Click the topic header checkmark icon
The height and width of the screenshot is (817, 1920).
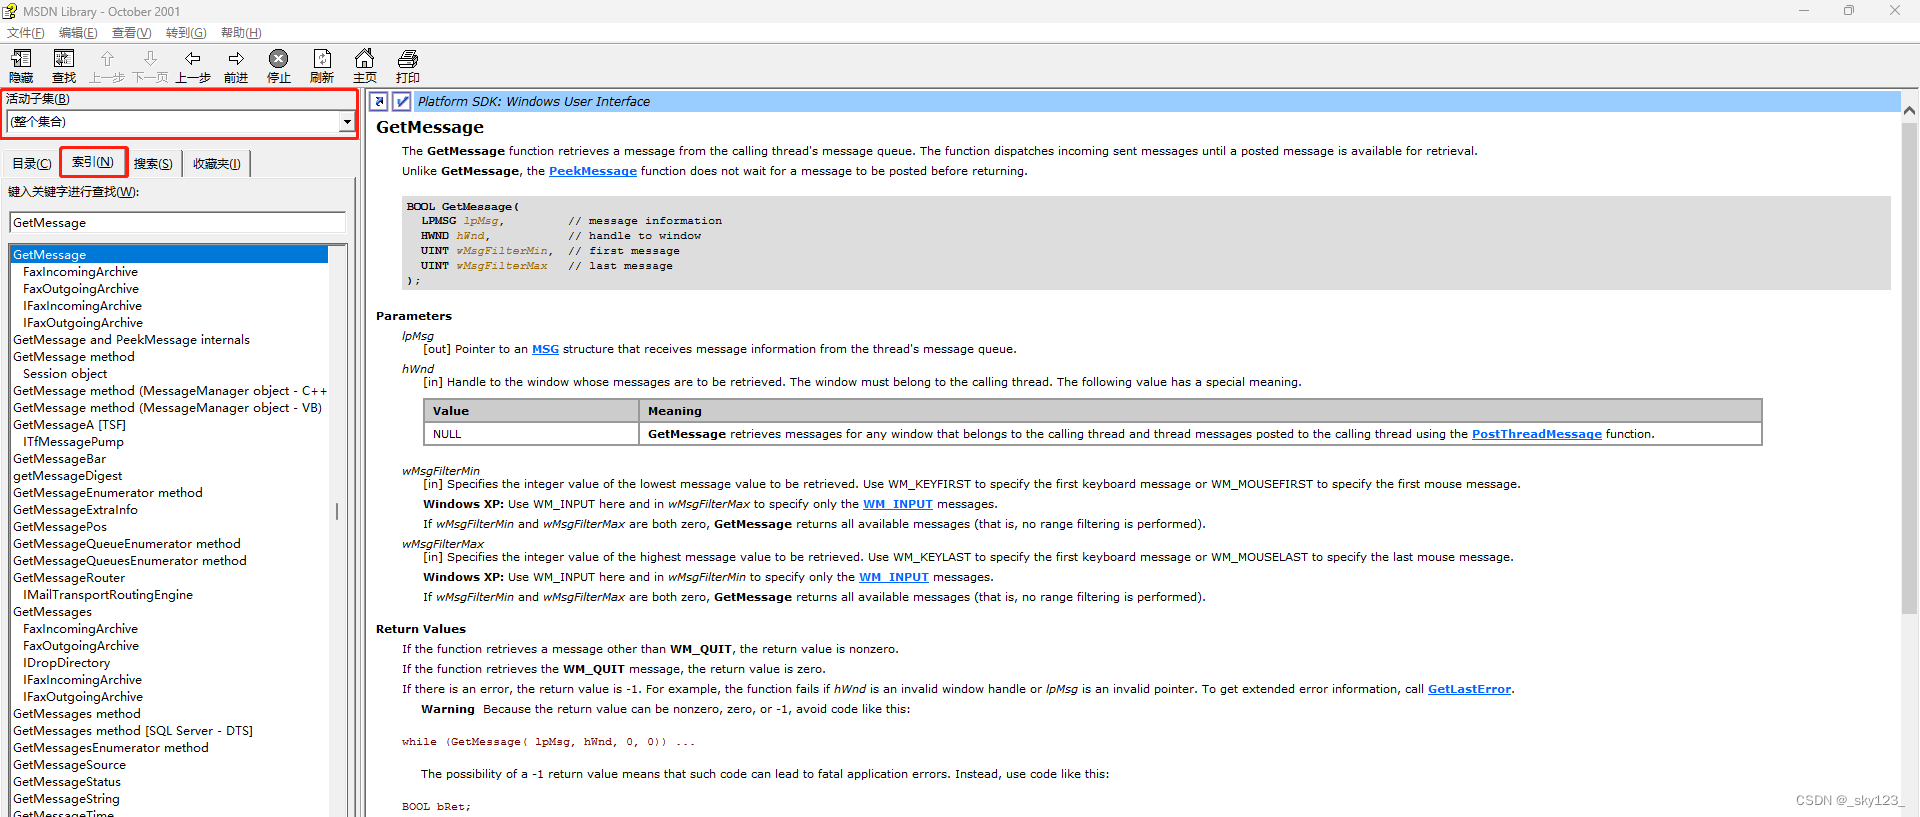point(401,101)
